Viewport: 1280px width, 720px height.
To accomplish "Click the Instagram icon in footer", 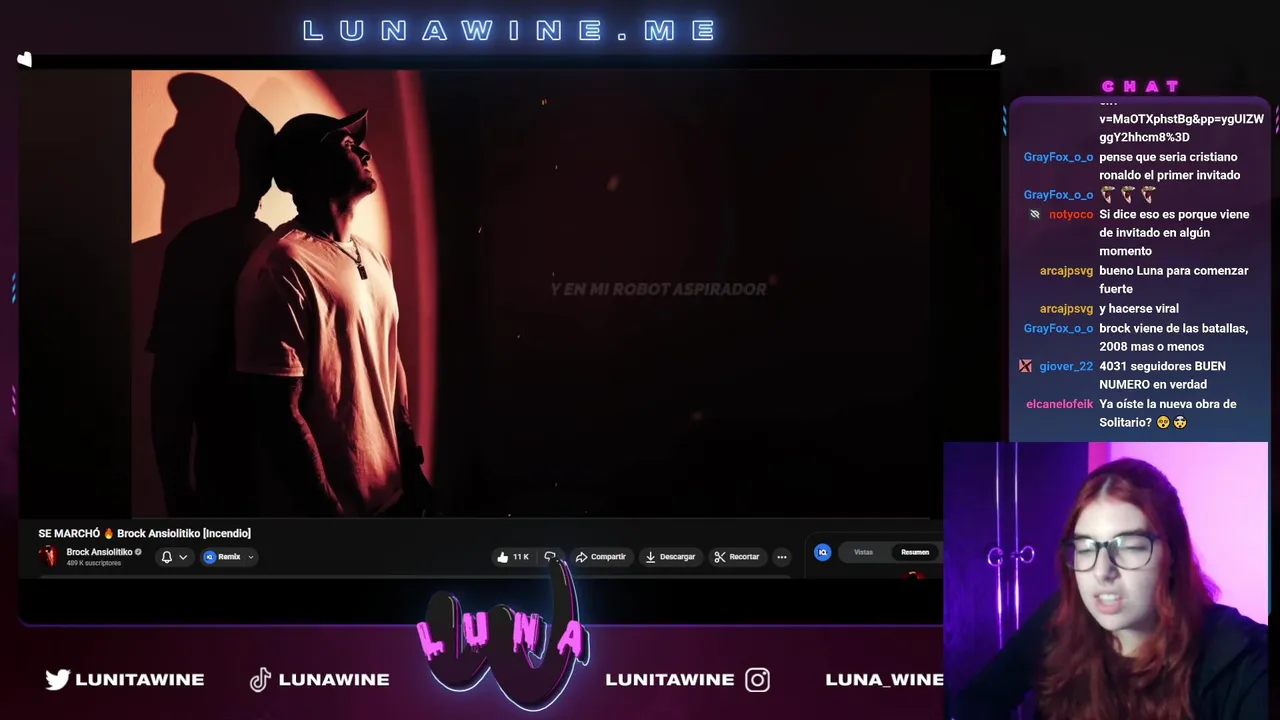I will [757, 680].
